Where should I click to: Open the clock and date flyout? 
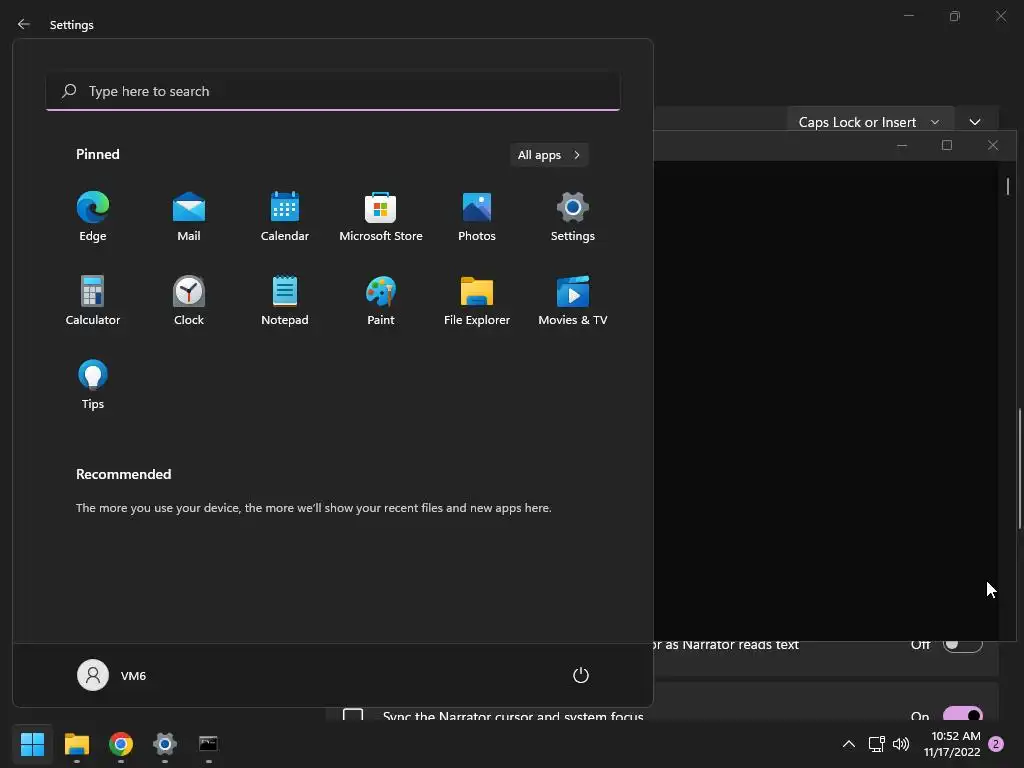[x=953, y=744]
